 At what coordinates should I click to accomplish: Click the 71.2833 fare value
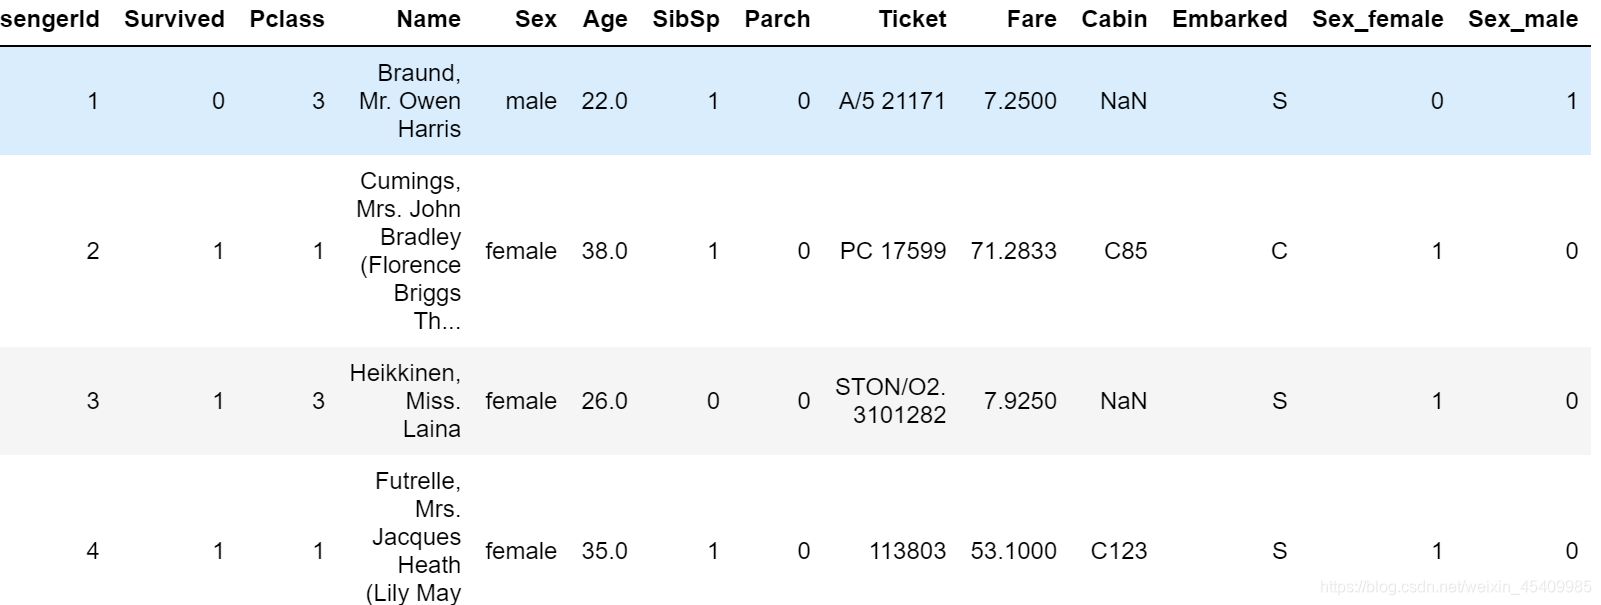coord(1013,251)
